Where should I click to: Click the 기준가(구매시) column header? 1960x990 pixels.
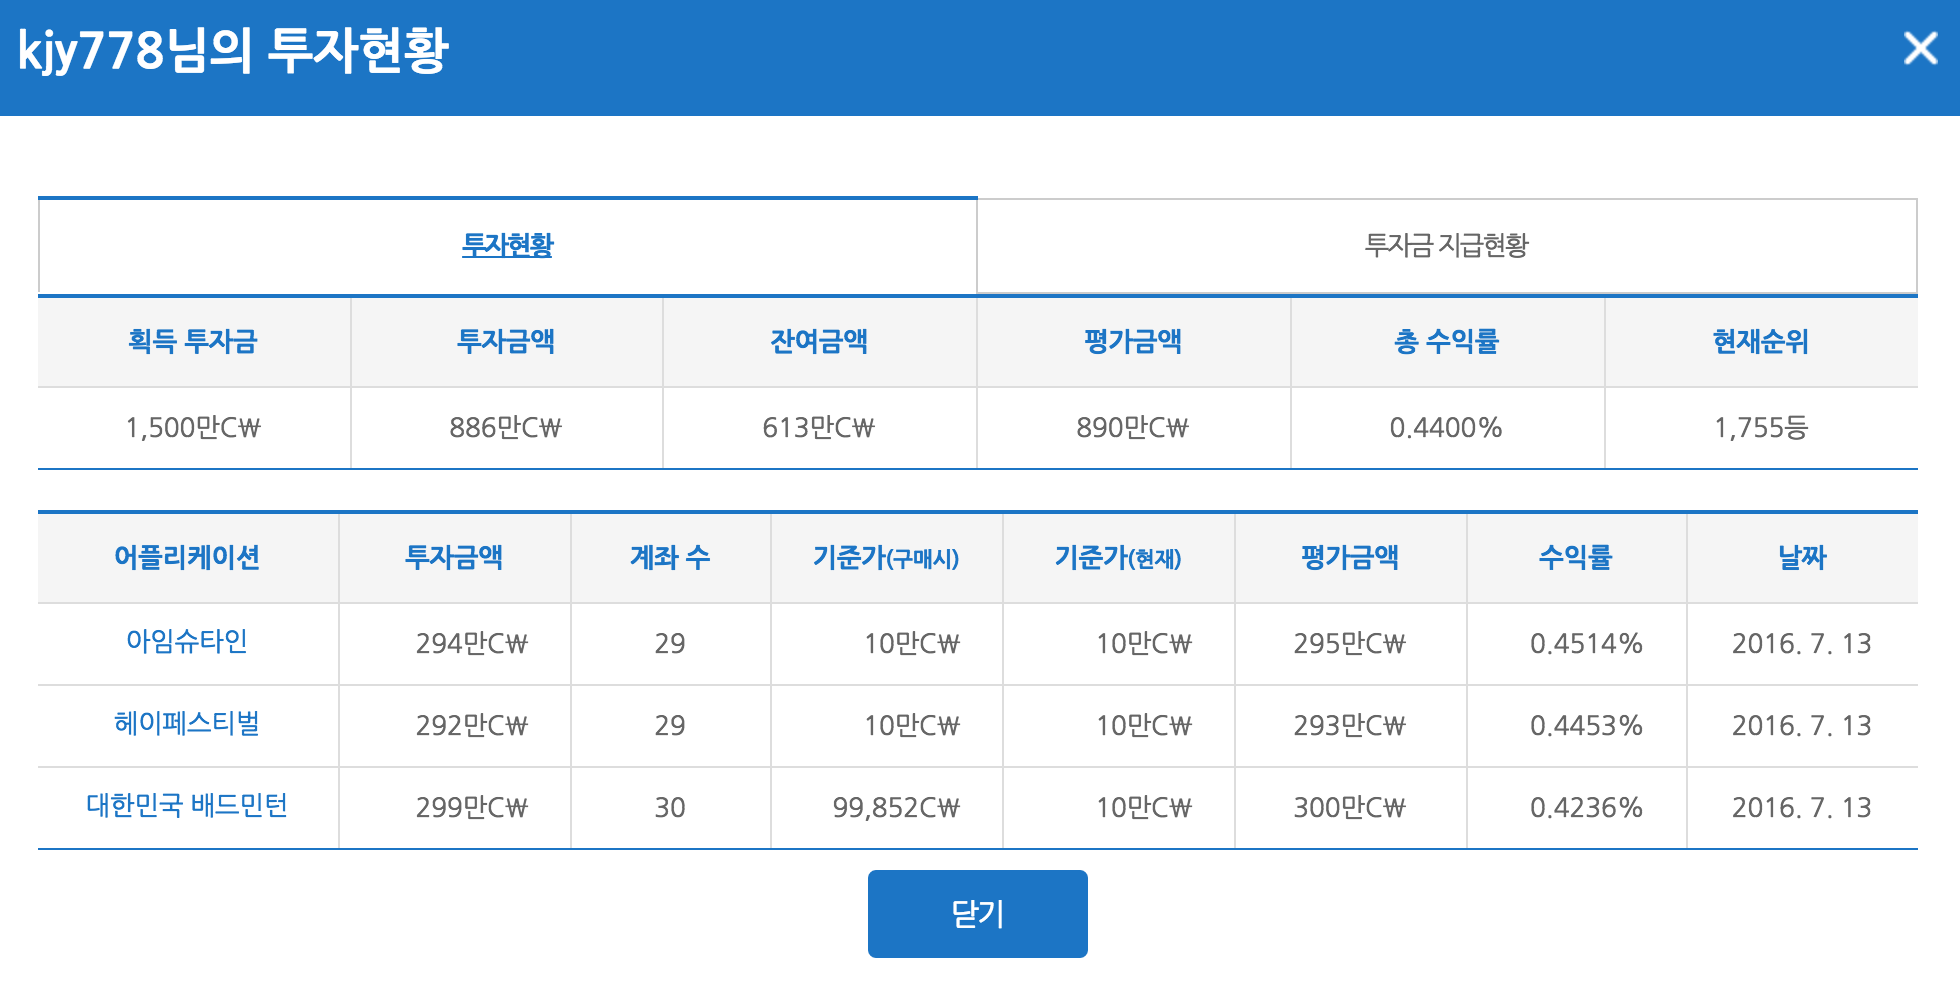[886, 558]
